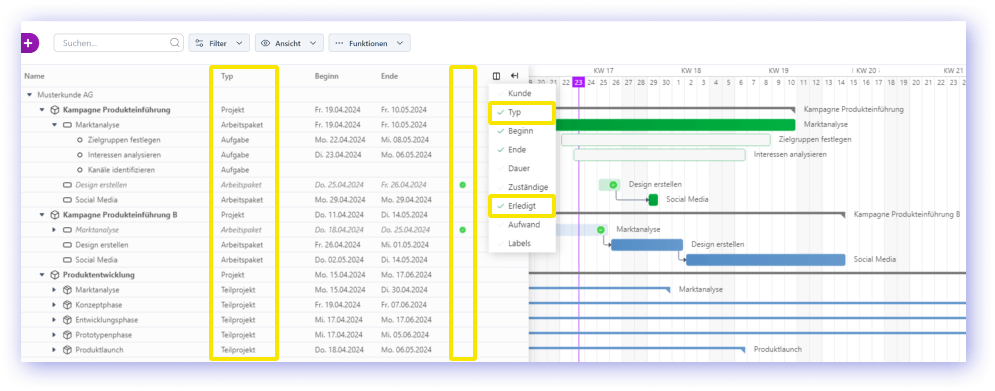995x391 pixels.
Task: Click the purple plus add button
Action: 29,43
